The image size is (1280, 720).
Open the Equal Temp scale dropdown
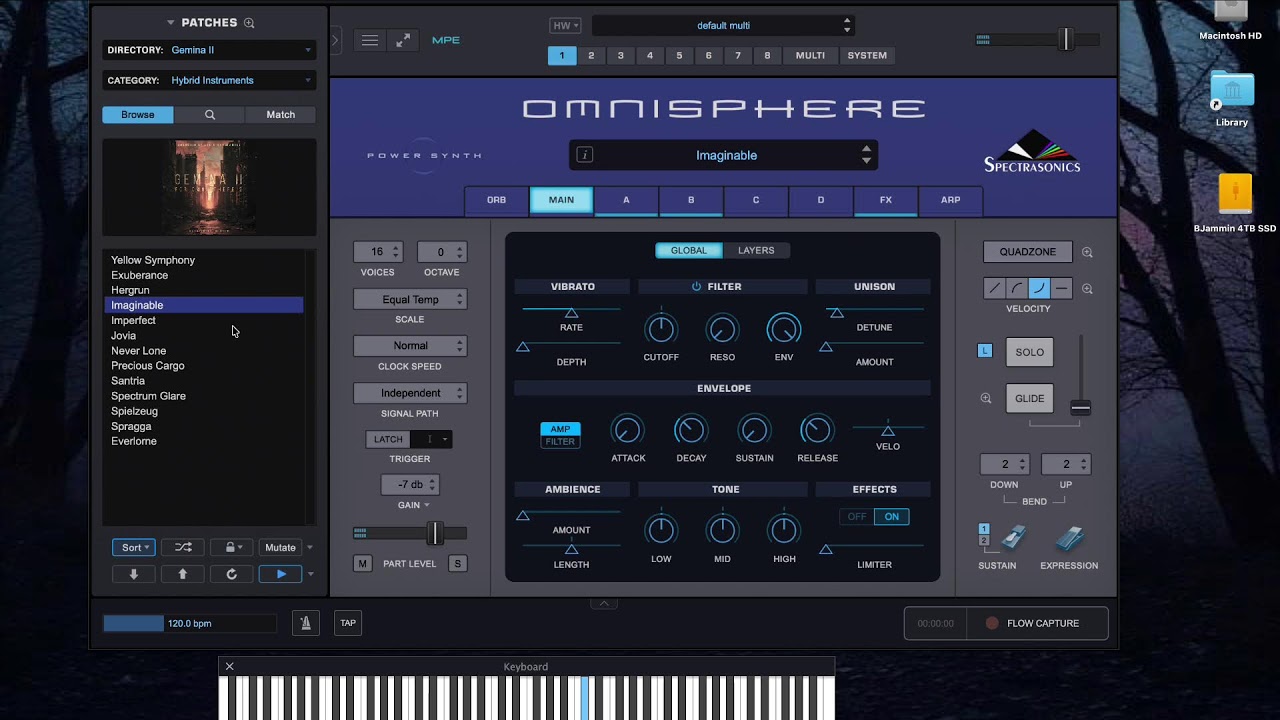[410, 299]
